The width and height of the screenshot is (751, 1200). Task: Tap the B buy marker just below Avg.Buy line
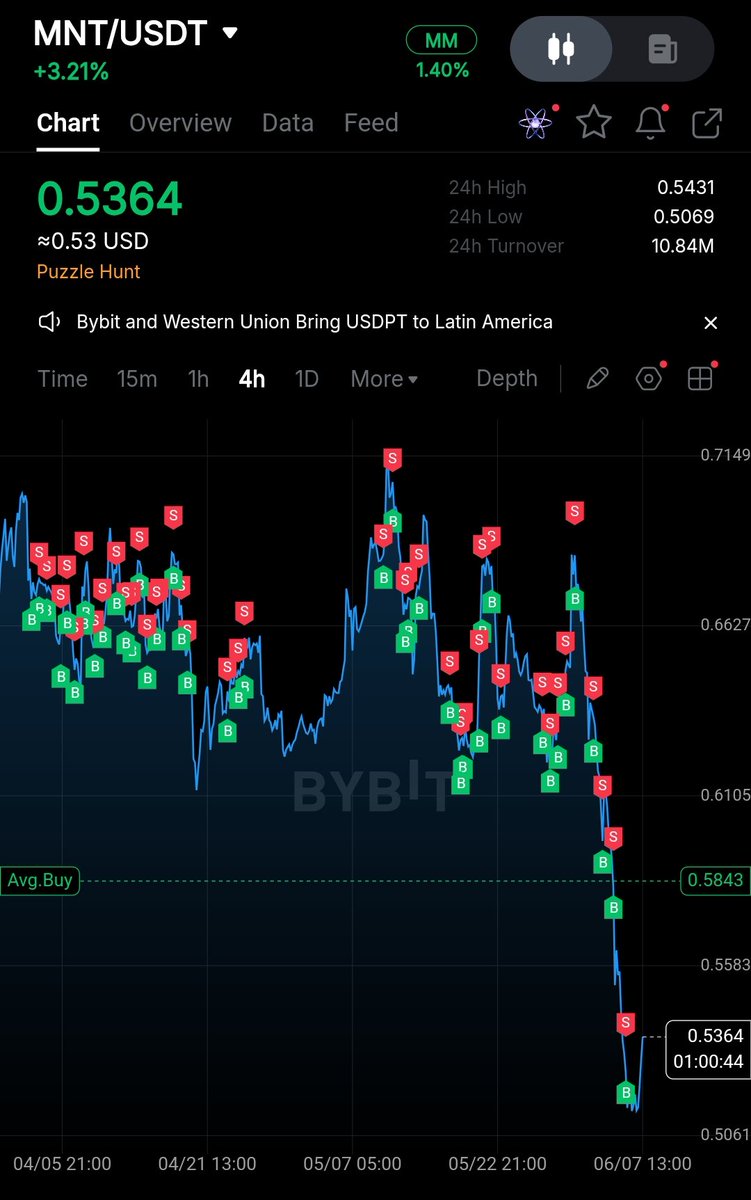(x=614, y=908)
